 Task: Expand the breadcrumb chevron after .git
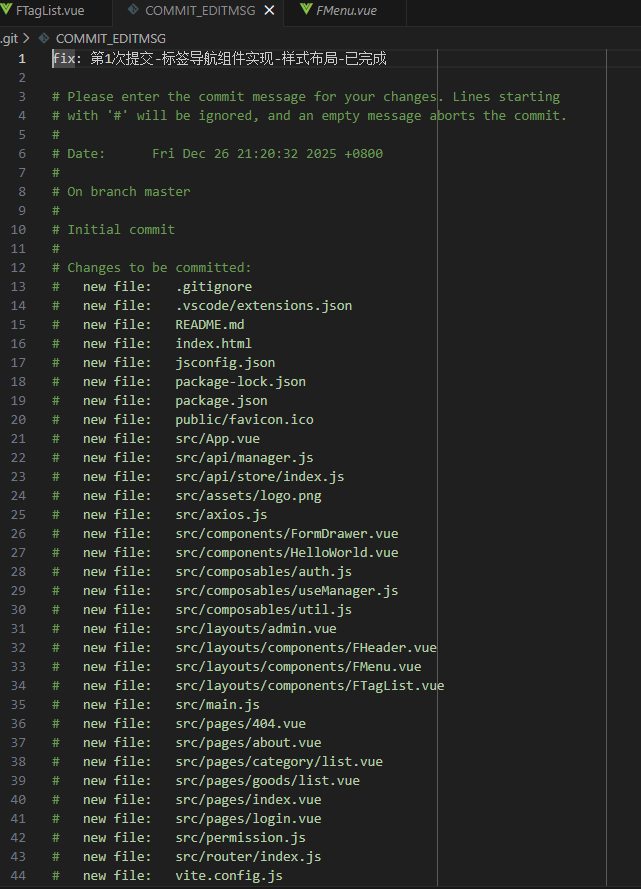tap(26, 39)
